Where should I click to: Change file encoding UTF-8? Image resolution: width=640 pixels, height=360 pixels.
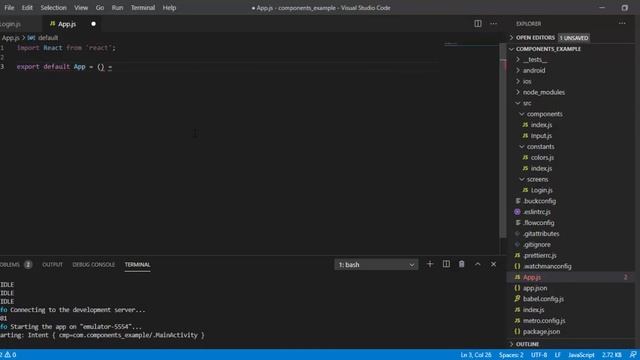tap(539, 355)
